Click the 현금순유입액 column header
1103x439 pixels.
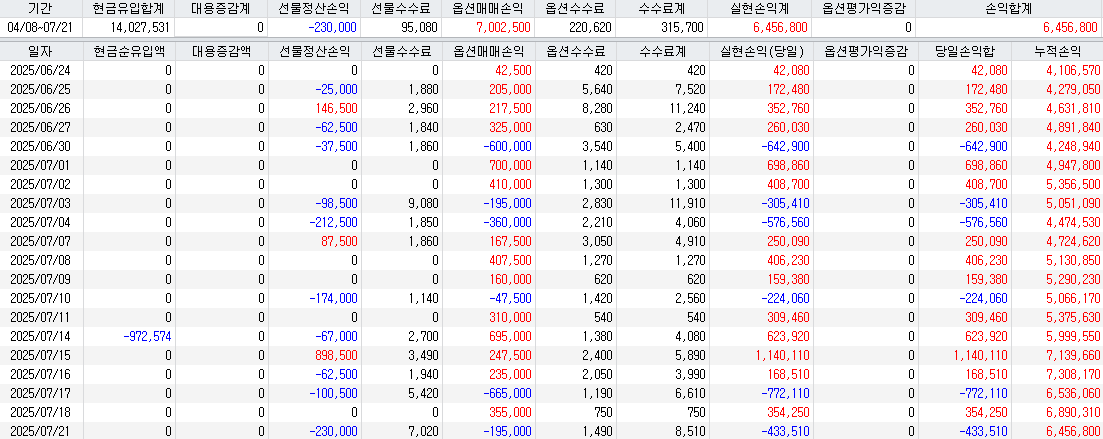128,51
